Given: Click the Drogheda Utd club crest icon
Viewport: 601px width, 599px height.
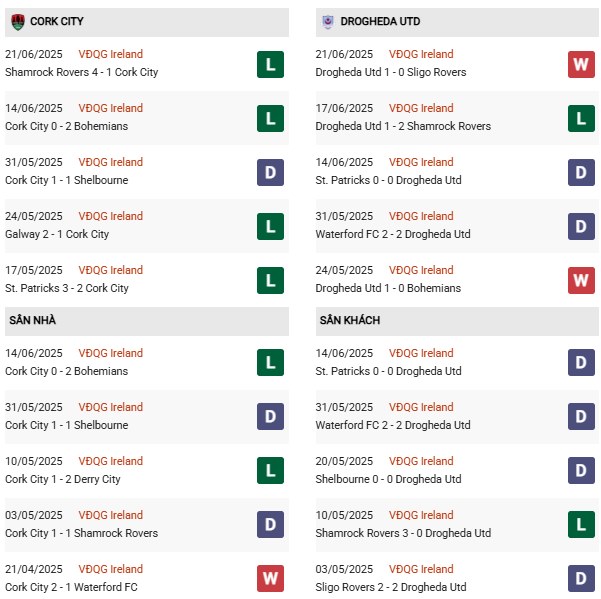Looking at the screenshot, I should [328, 21].
